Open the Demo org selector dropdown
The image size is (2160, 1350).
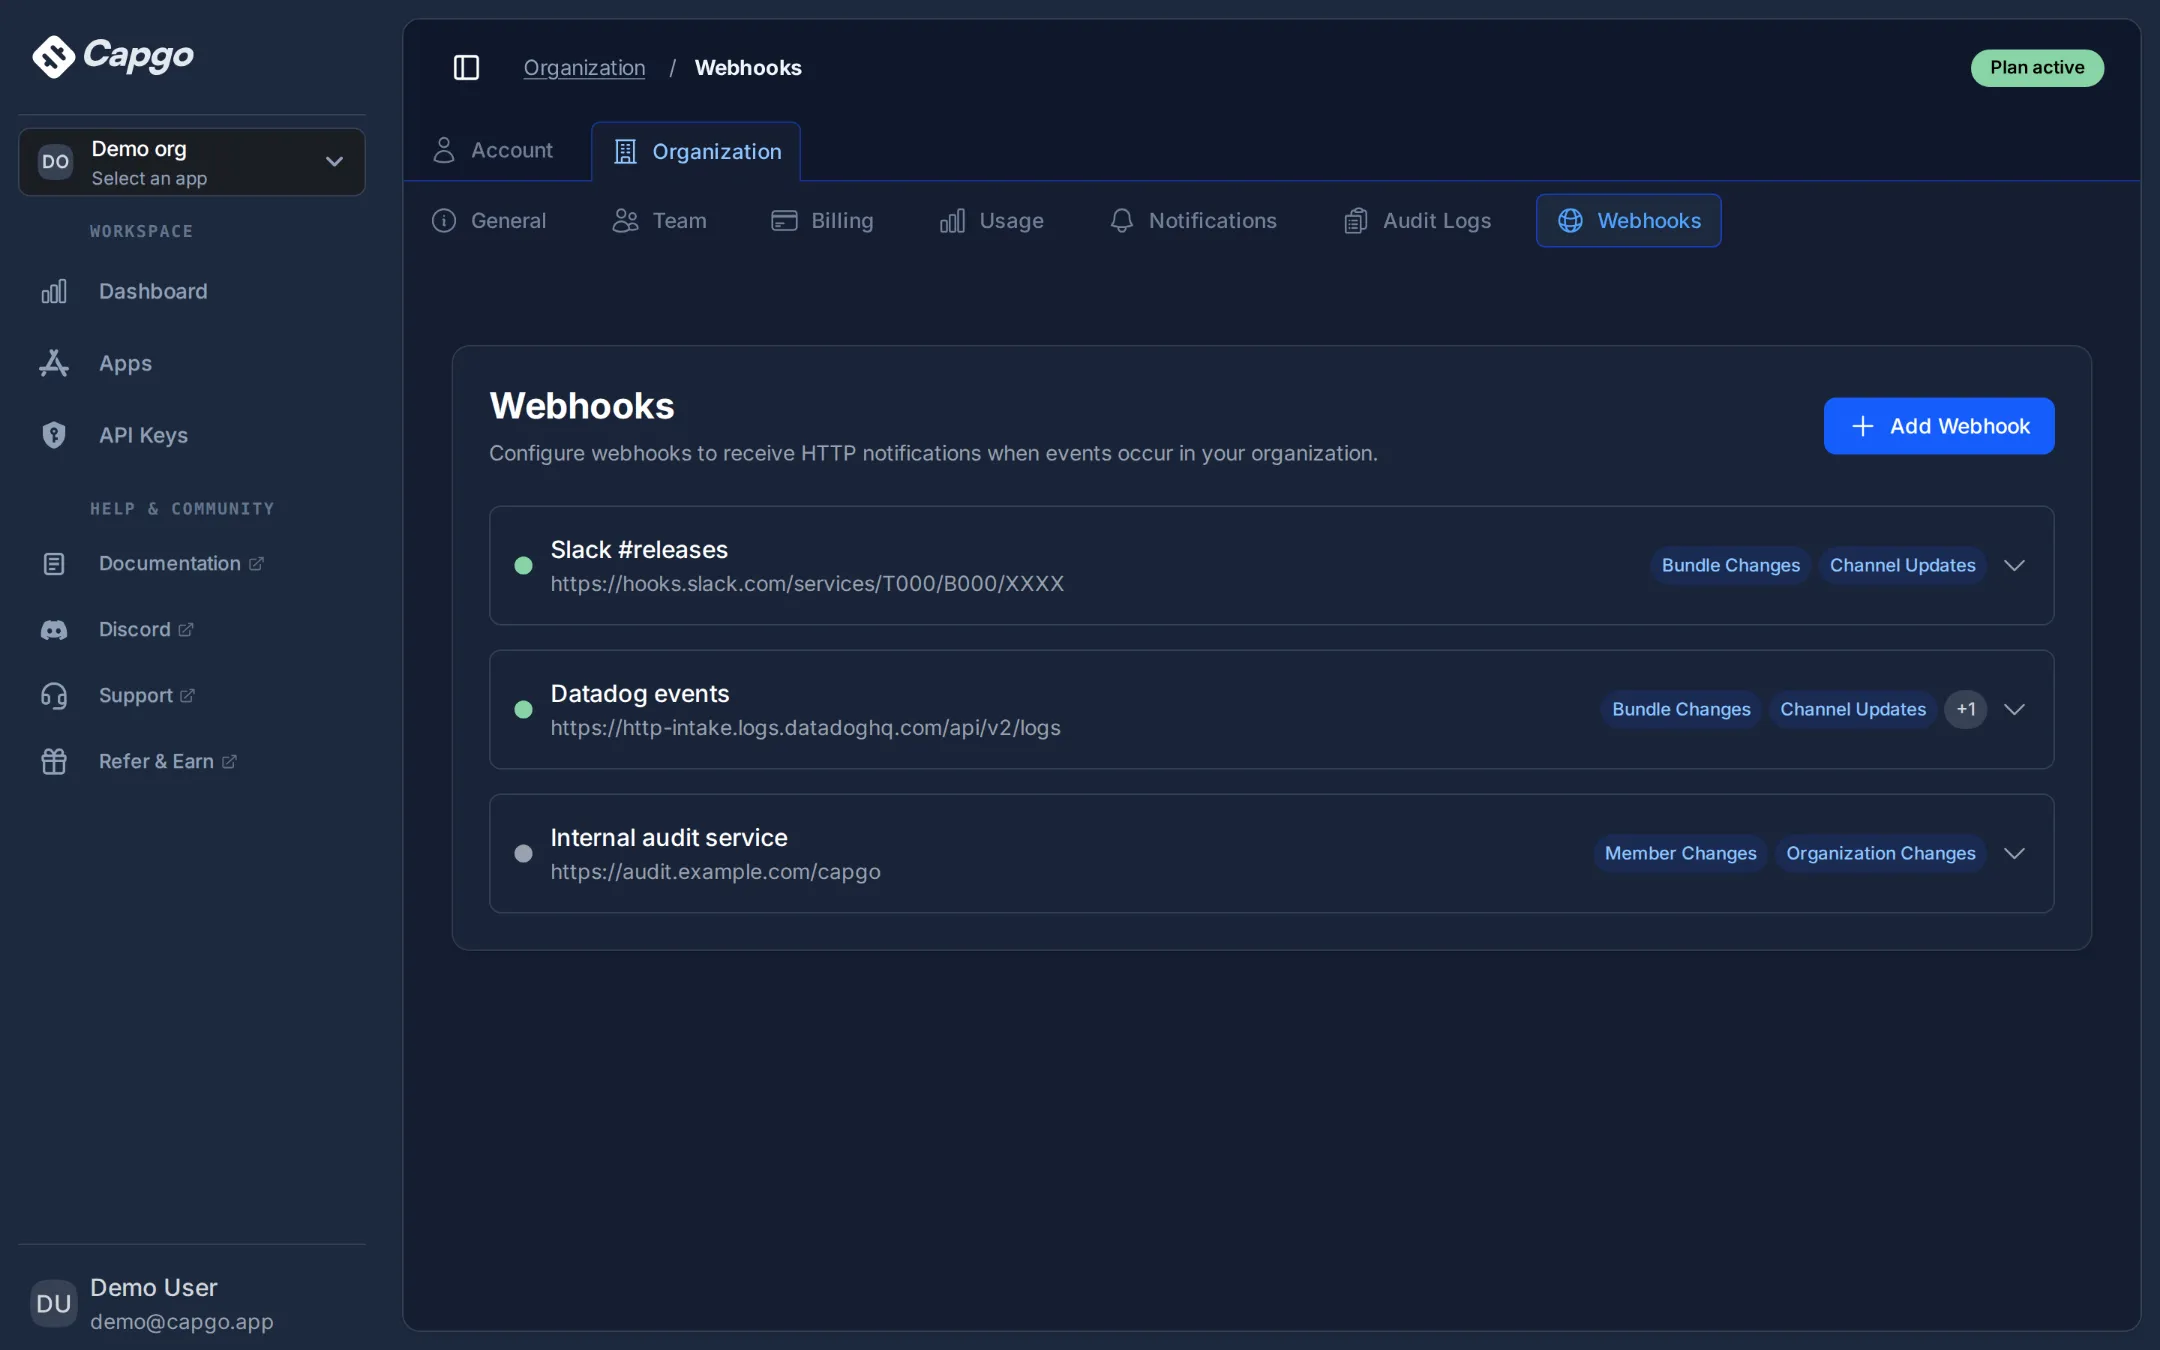pyautogui.click(x=192, y=162)
